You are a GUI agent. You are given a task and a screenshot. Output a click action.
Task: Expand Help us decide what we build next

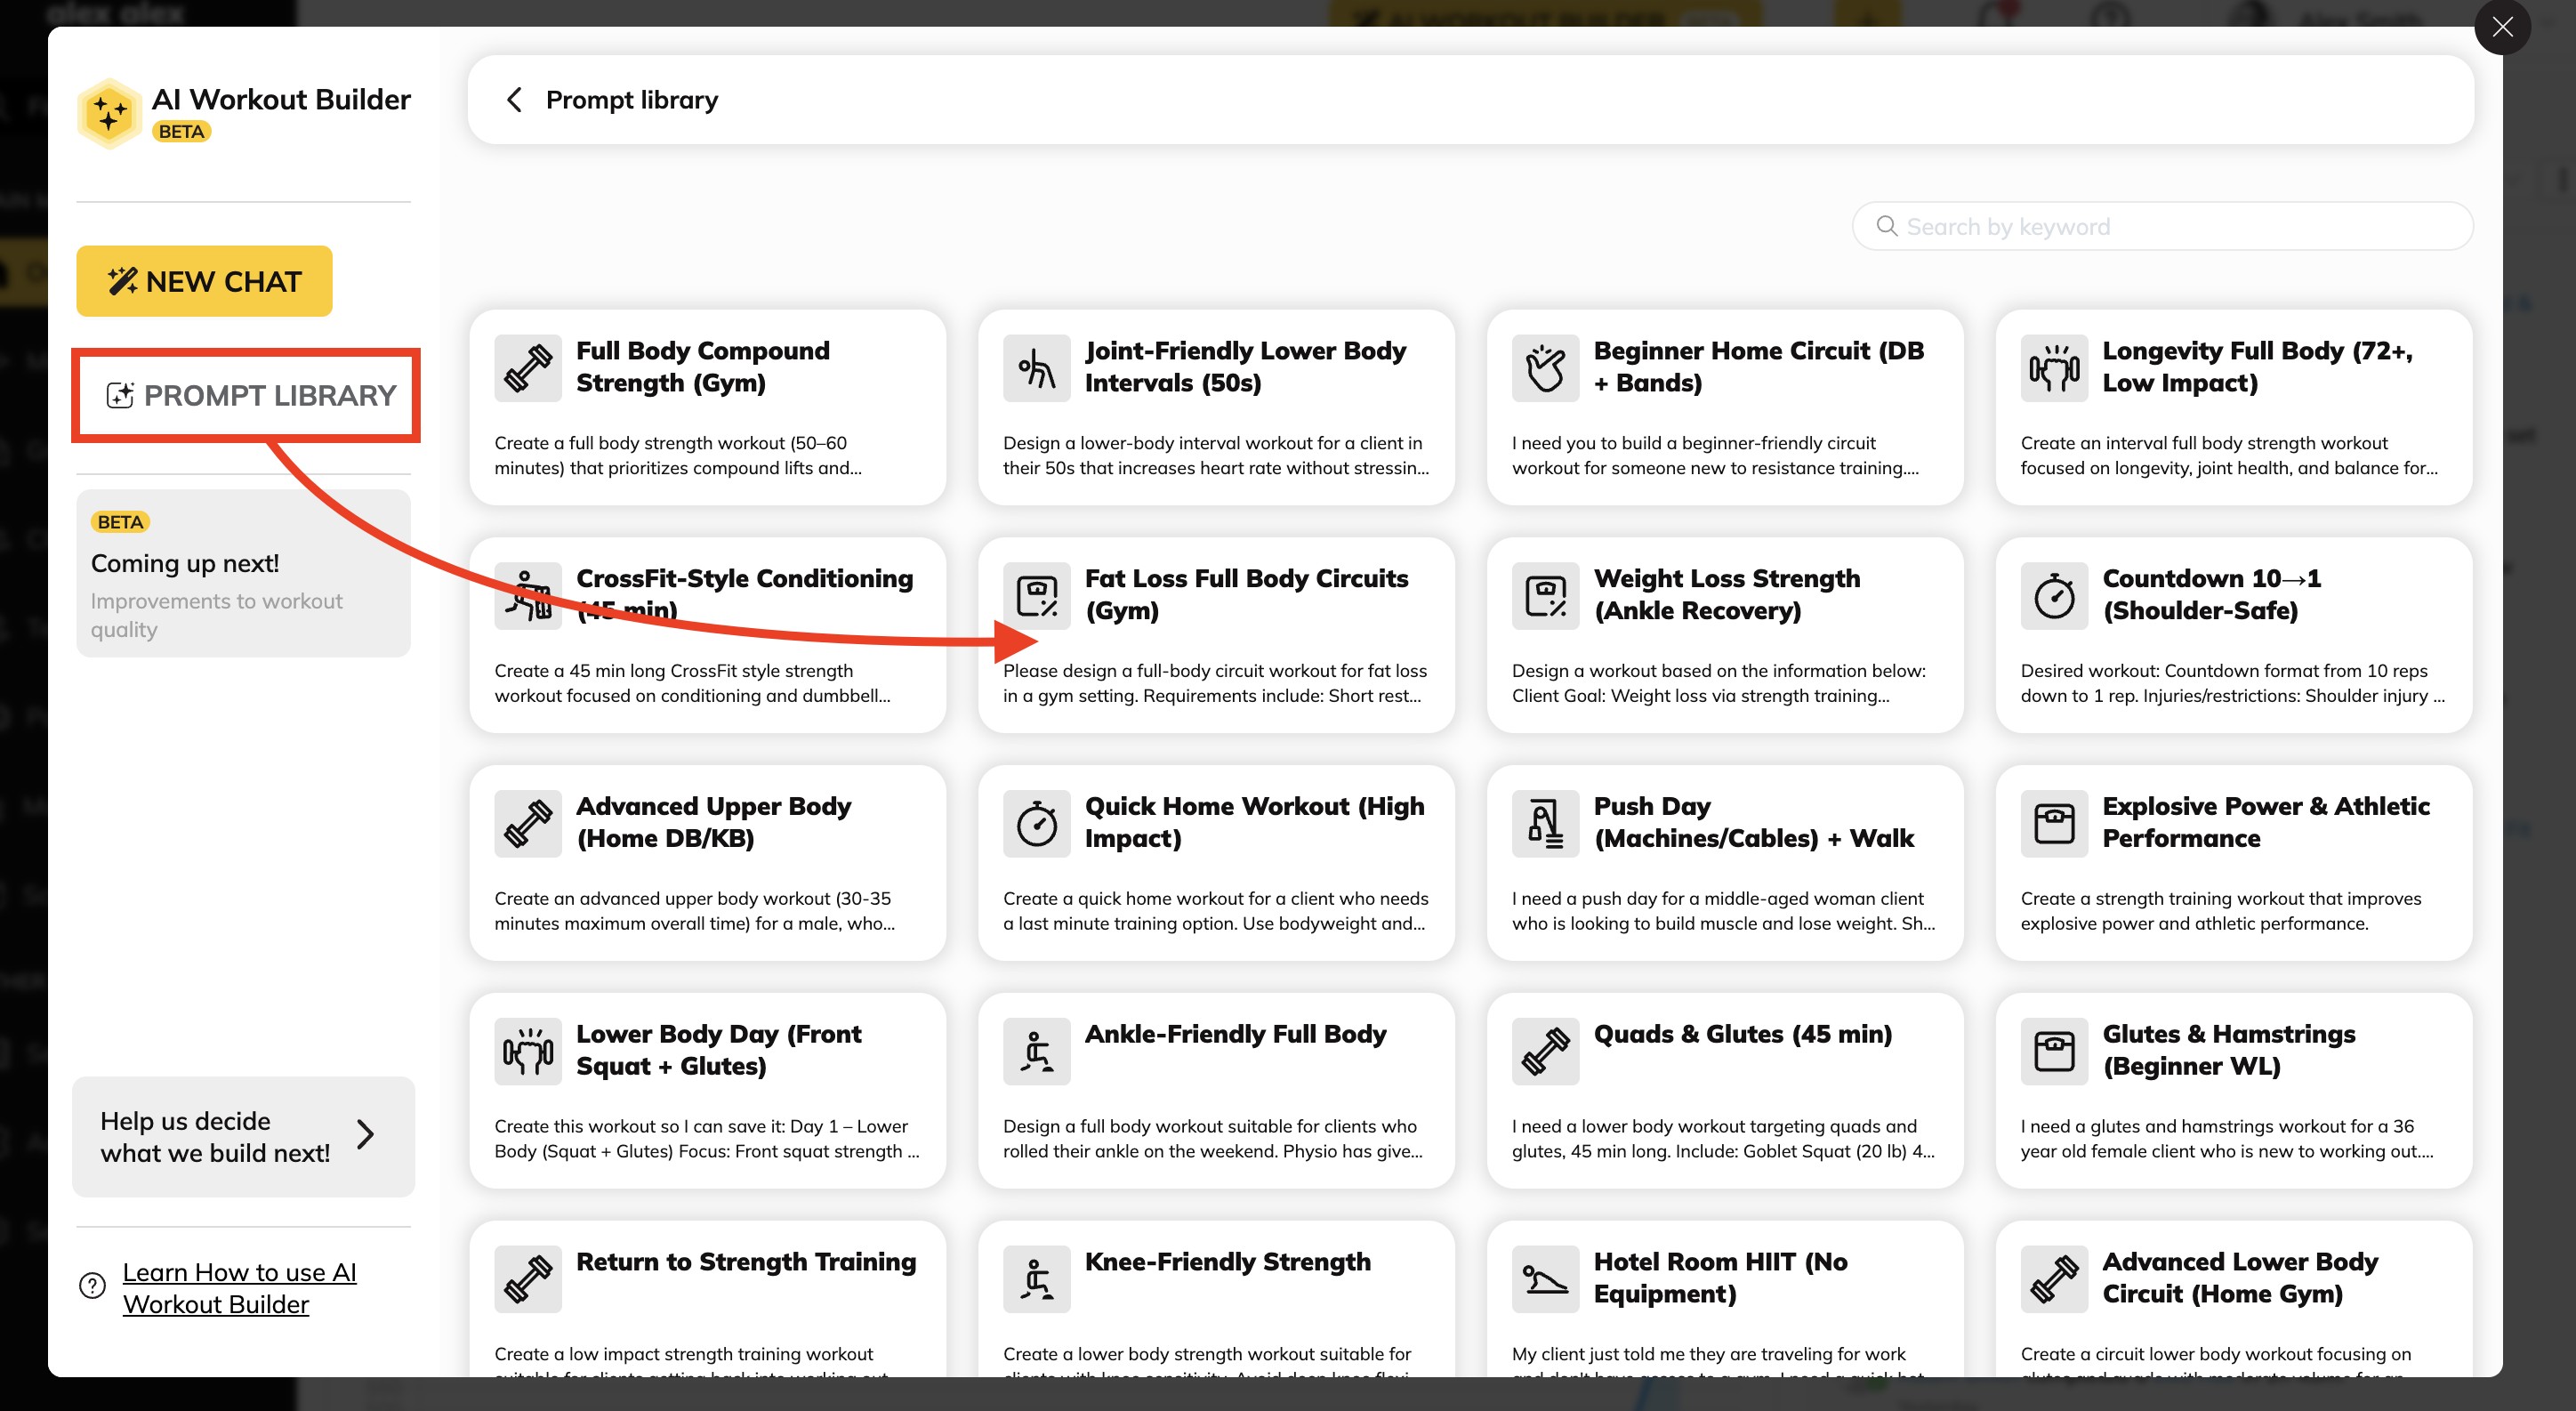click(243, 1136)
